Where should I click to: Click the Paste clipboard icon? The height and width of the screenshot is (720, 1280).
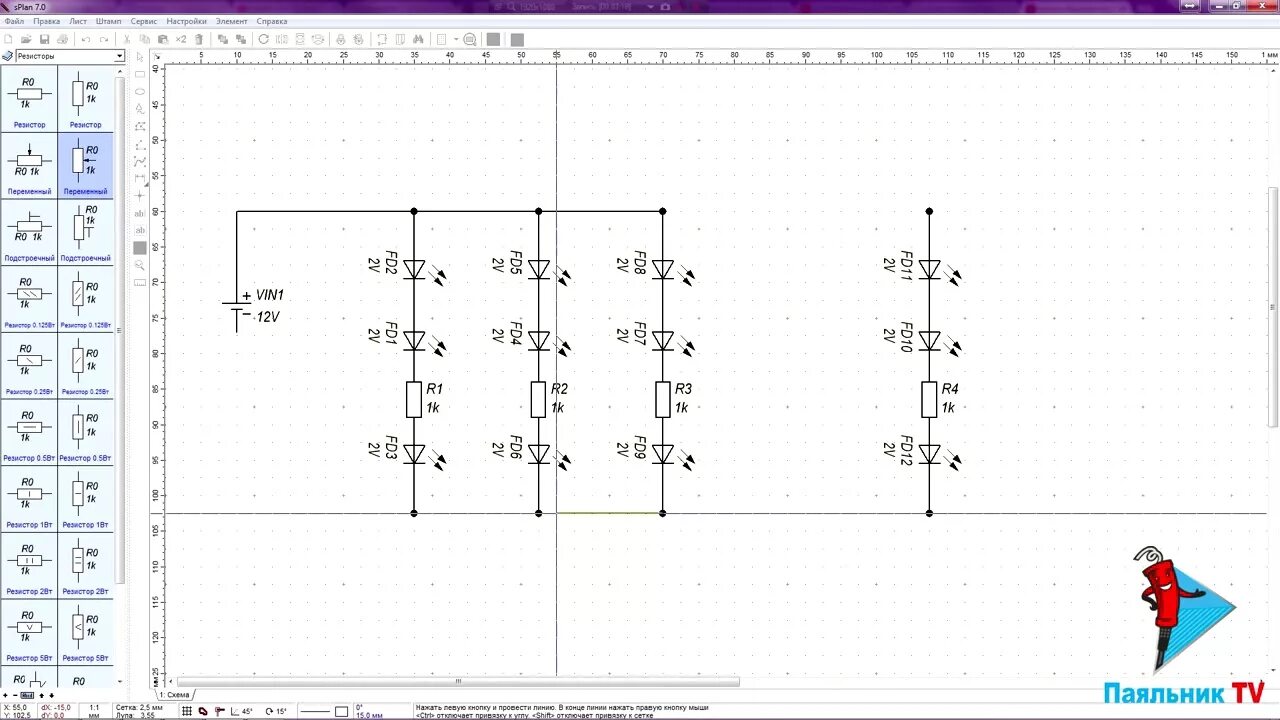pyautogui.click(x=163, y=39)
